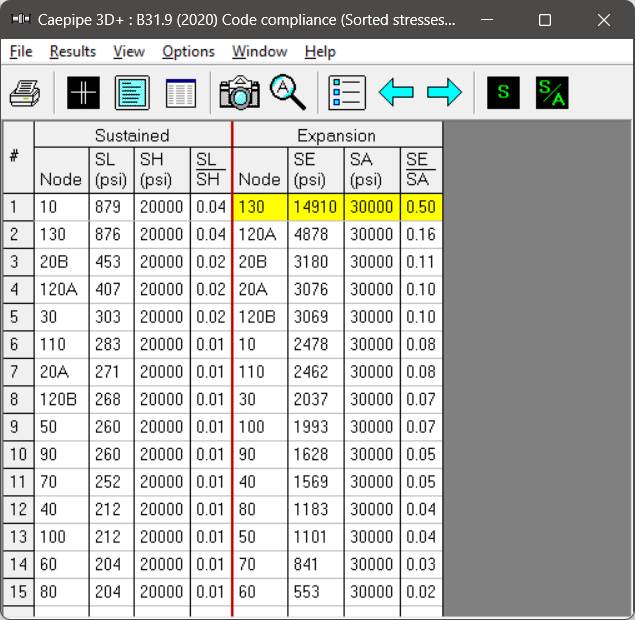Image resolution: width=635 pixels, height=620 pixels.
Task: Click the SA (psi) column header
Action: click(372, 170)
